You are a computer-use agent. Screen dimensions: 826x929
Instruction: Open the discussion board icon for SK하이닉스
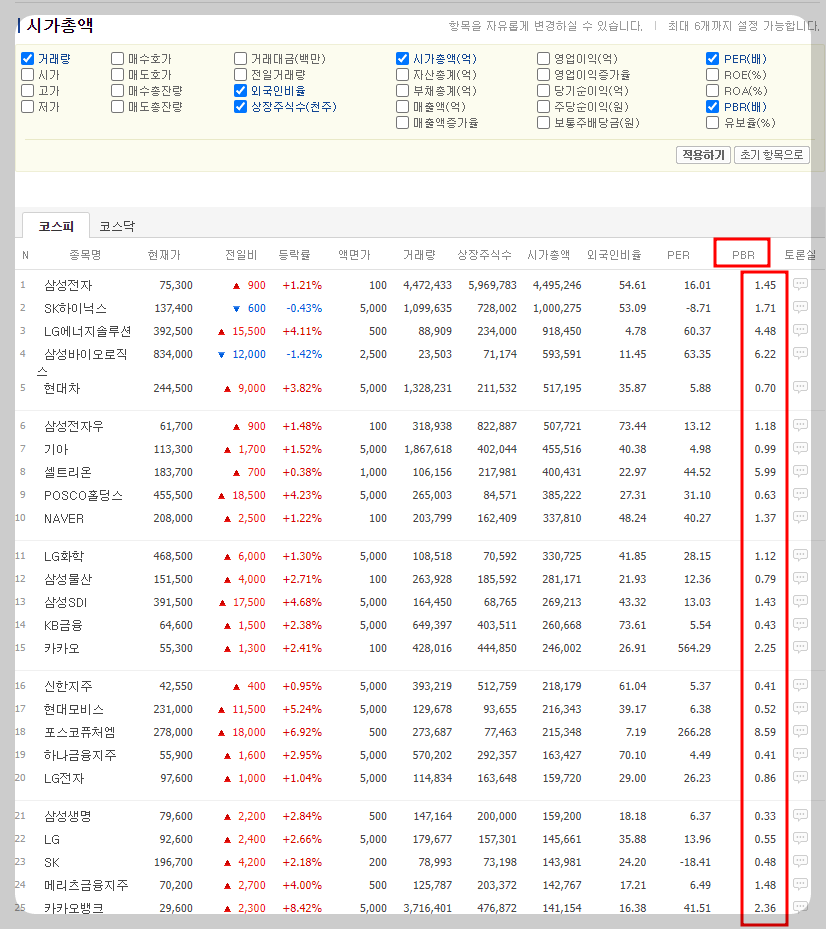click(x=800, y=308)
